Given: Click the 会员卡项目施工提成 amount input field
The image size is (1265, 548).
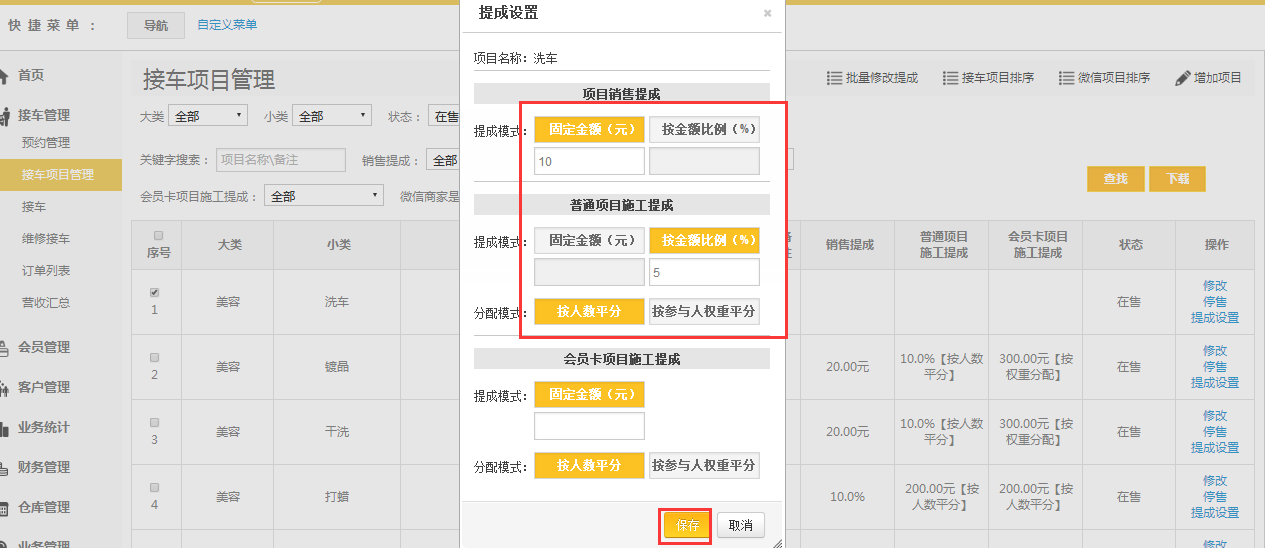Looking at the screenshot, I should coord(589,427).
